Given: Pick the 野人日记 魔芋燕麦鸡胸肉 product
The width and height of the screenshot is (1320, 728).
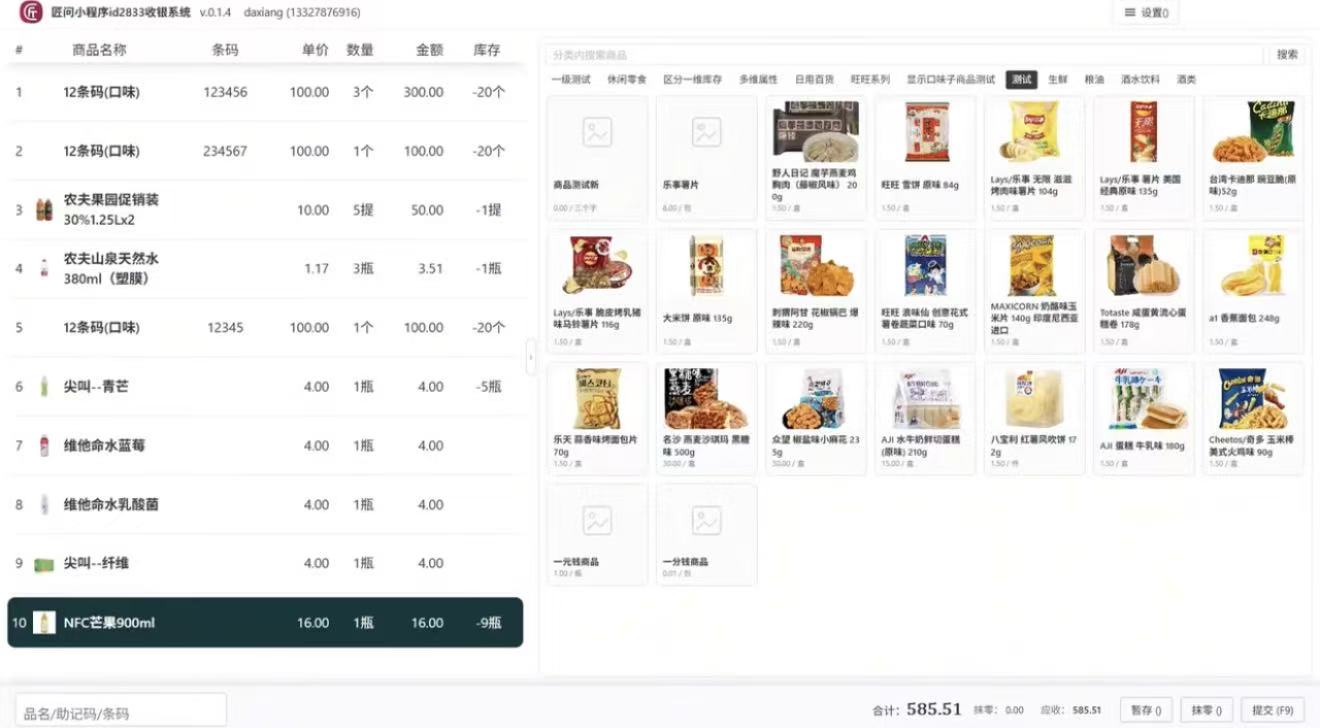Looking at the screenshot, I should click(x=815, y=158).
